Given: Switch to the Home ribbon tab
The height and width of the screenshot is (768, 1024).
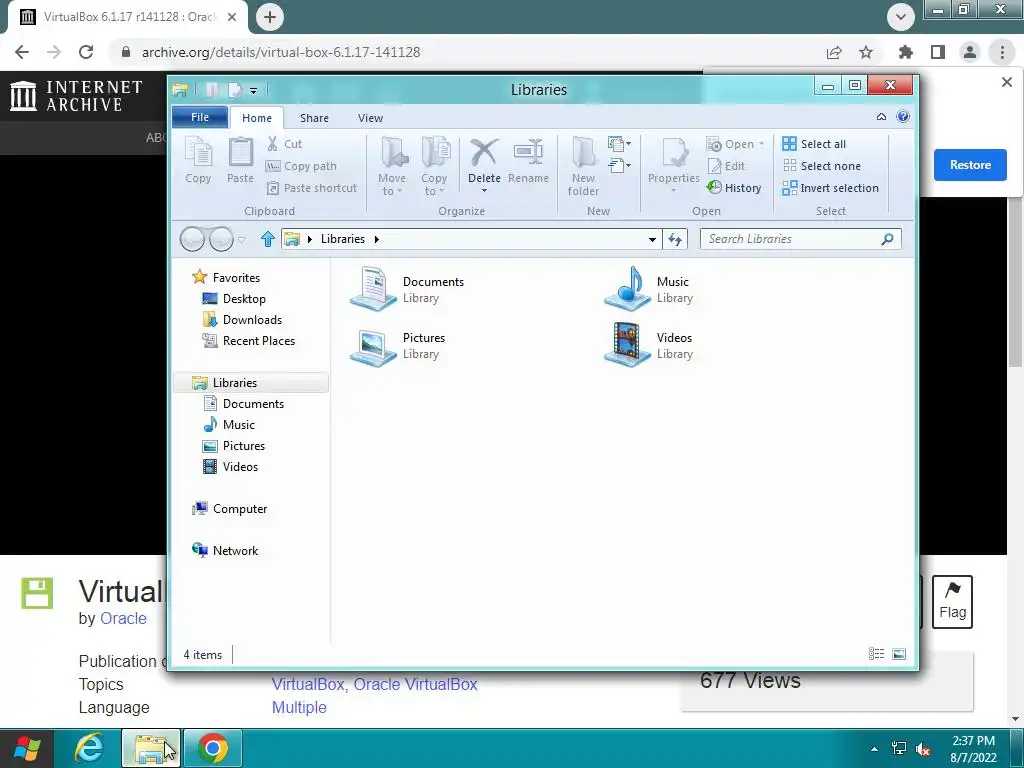Looking at the screenshot, I should 257,118.
